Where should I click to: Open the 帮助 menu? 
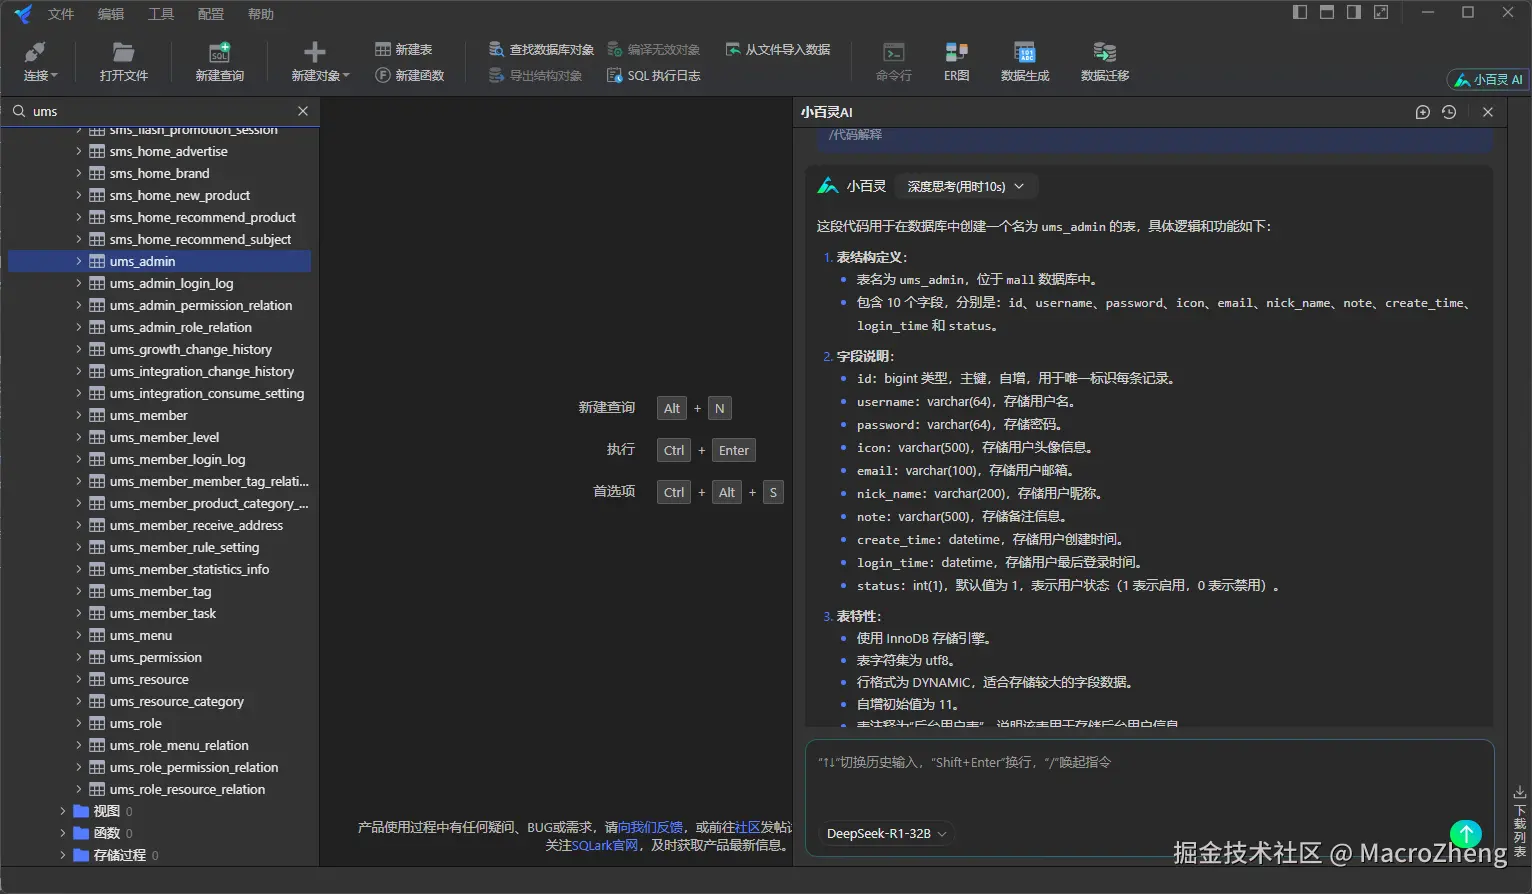tap(261, 14)
